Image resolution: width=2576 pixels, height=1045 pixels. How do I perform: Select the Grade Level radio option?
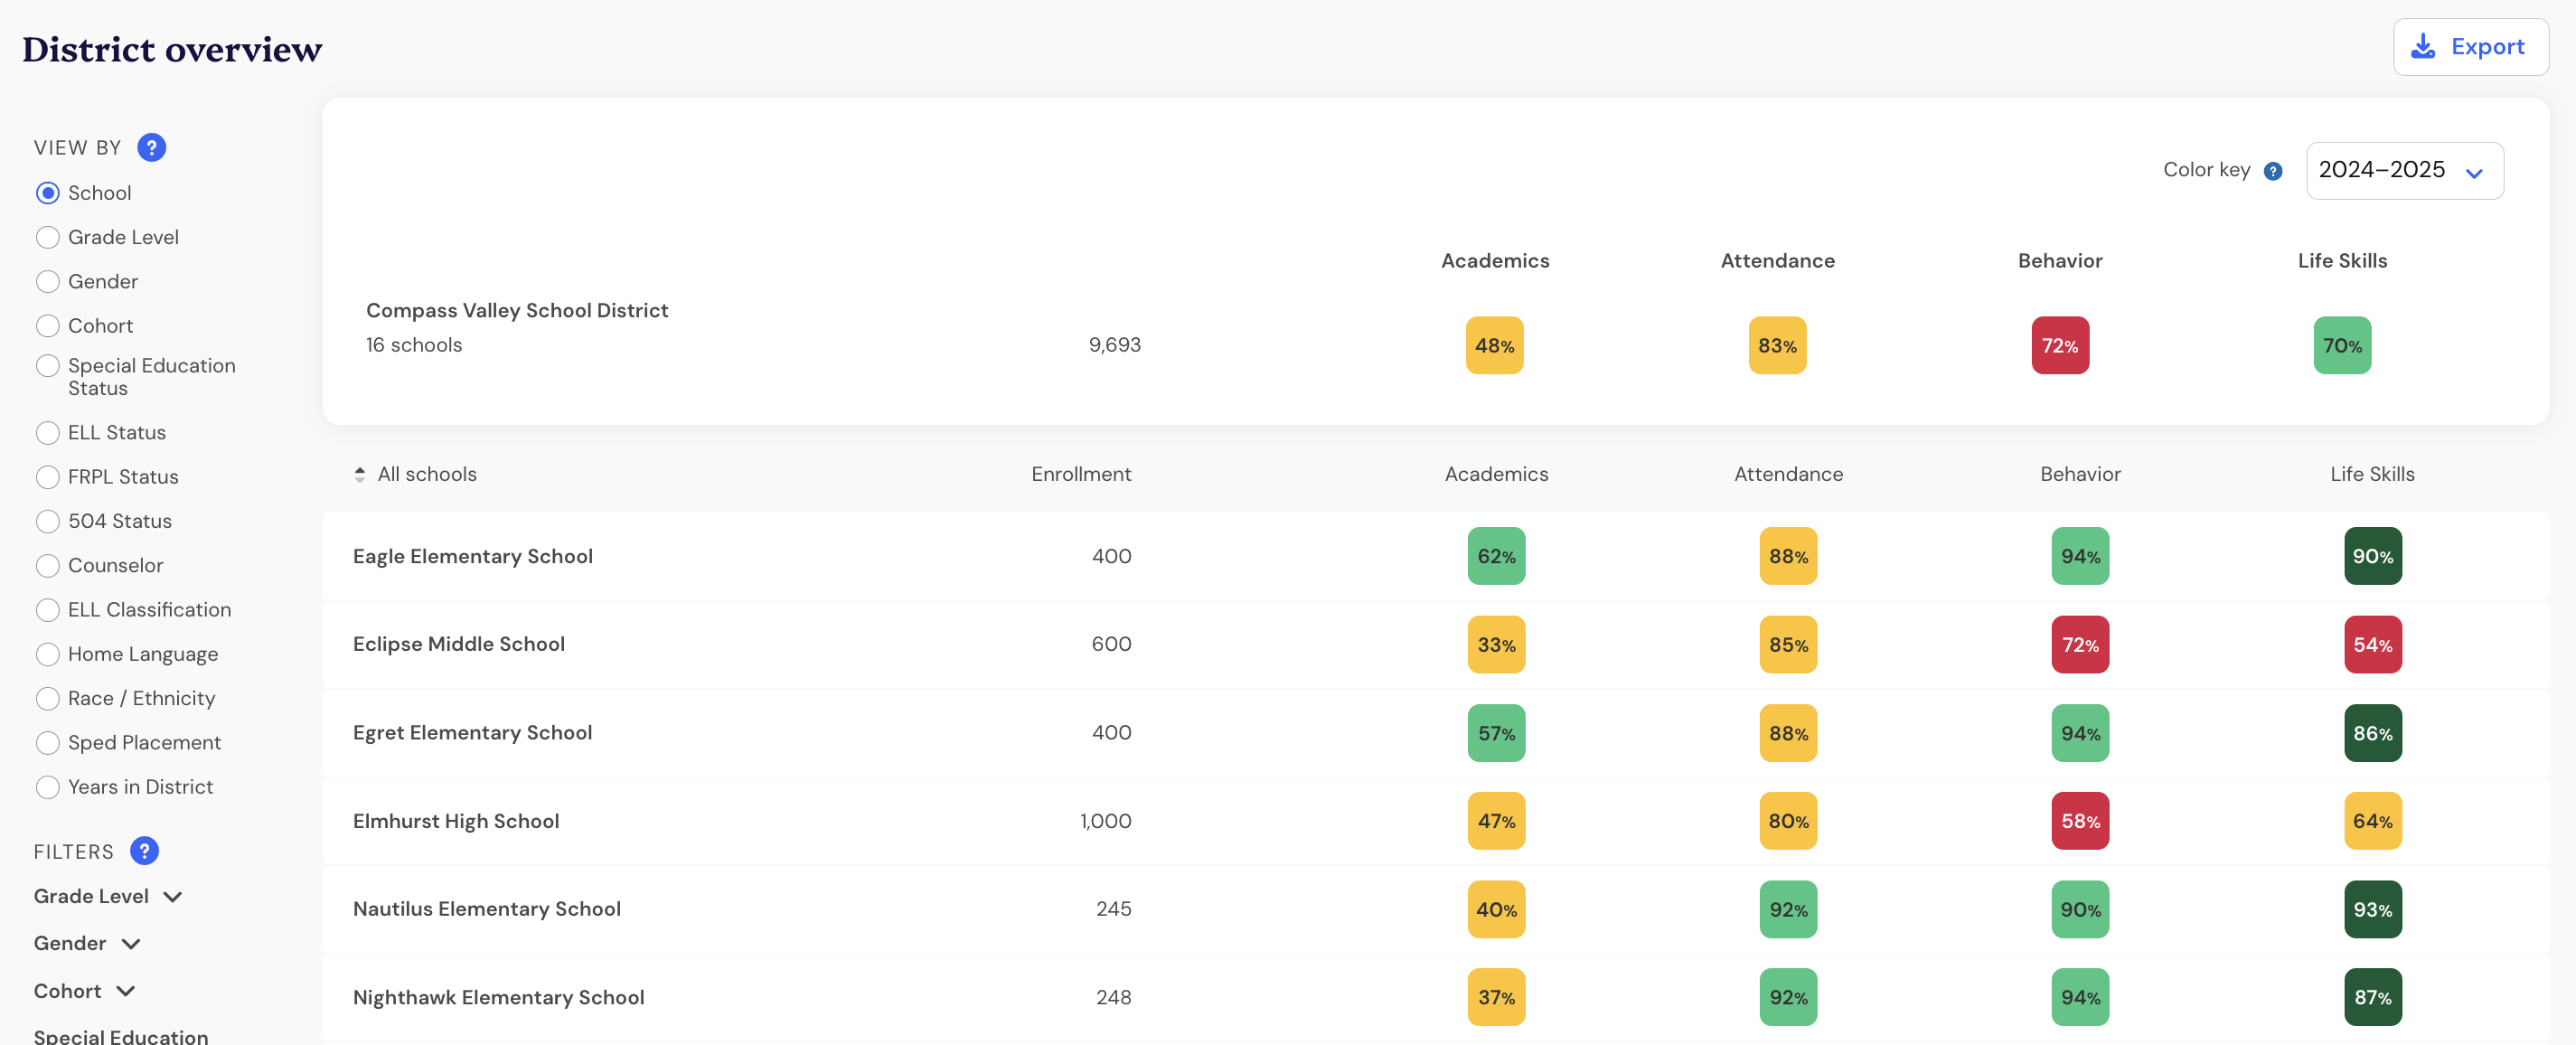point(47,237)
